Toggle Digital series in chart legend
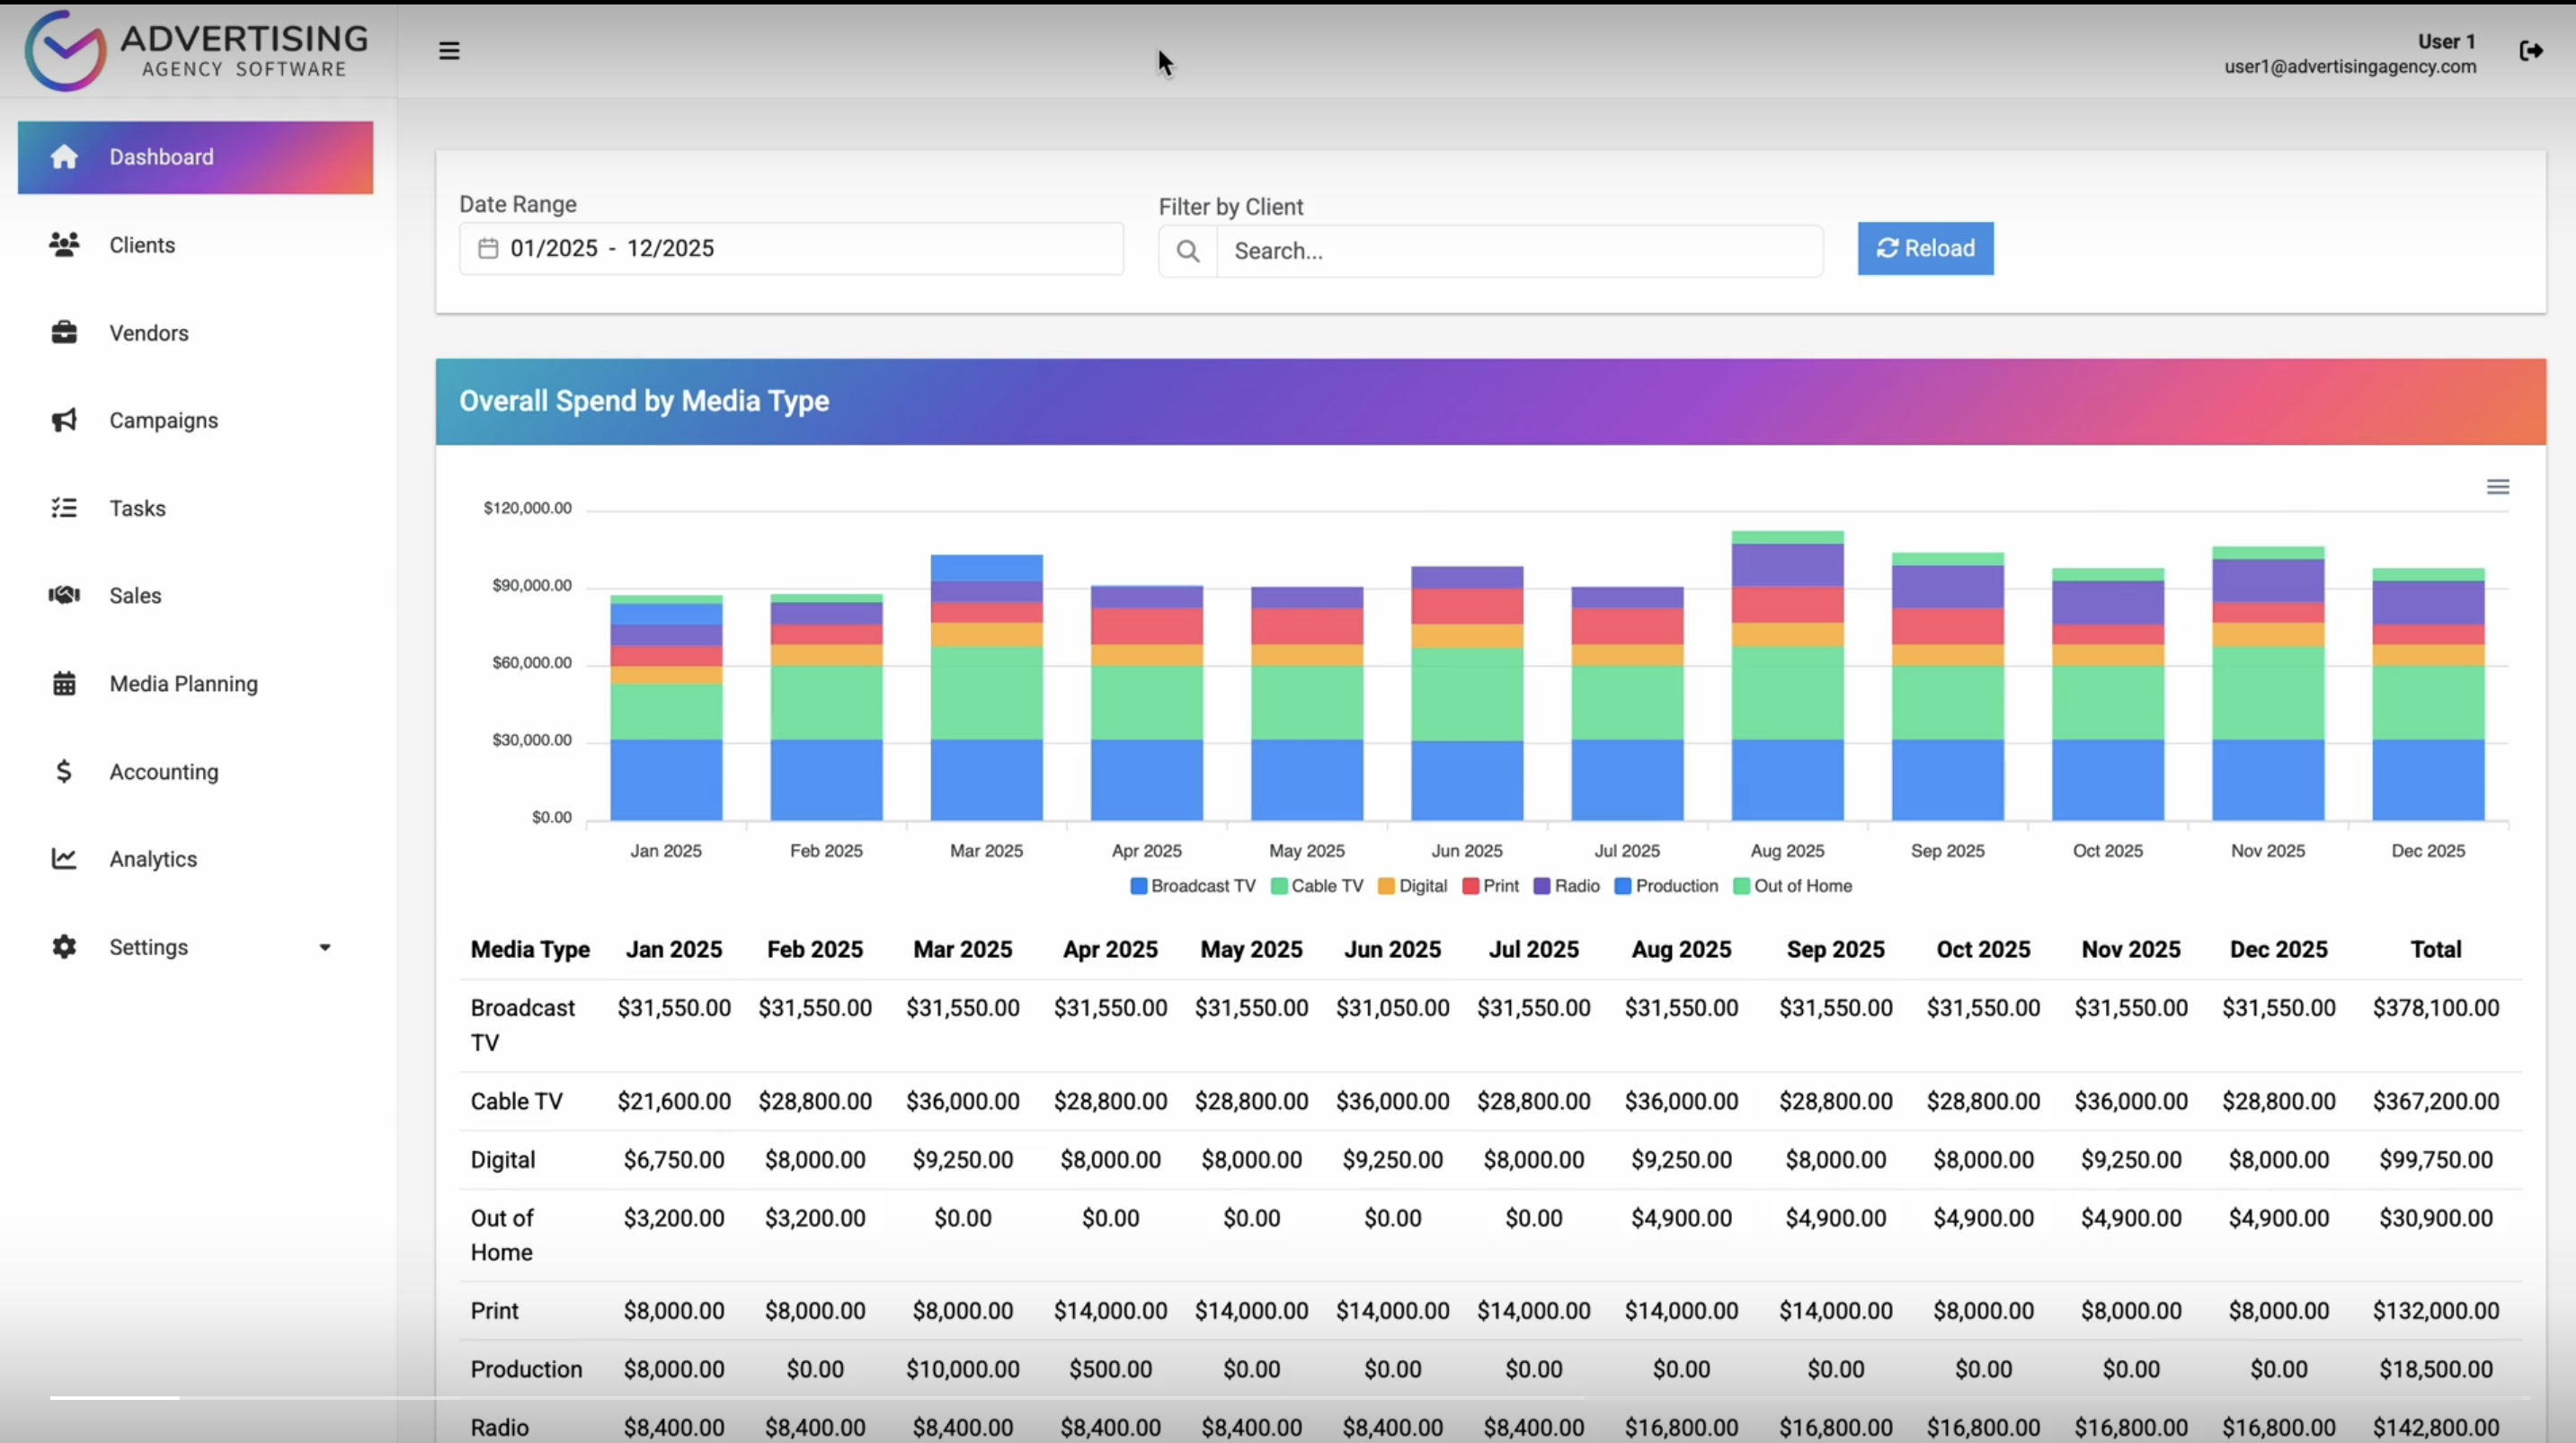The width and height of the screenshot is (2576, 1443). point(1413,886)
